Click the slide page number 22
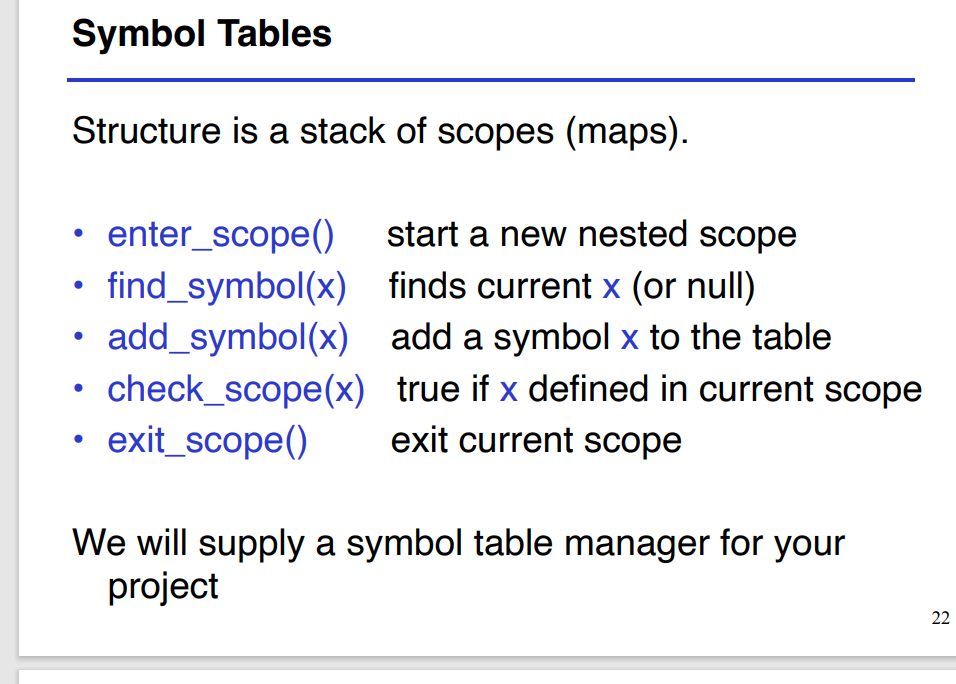This screenshot has height=684, width=956. coord(940,618)
